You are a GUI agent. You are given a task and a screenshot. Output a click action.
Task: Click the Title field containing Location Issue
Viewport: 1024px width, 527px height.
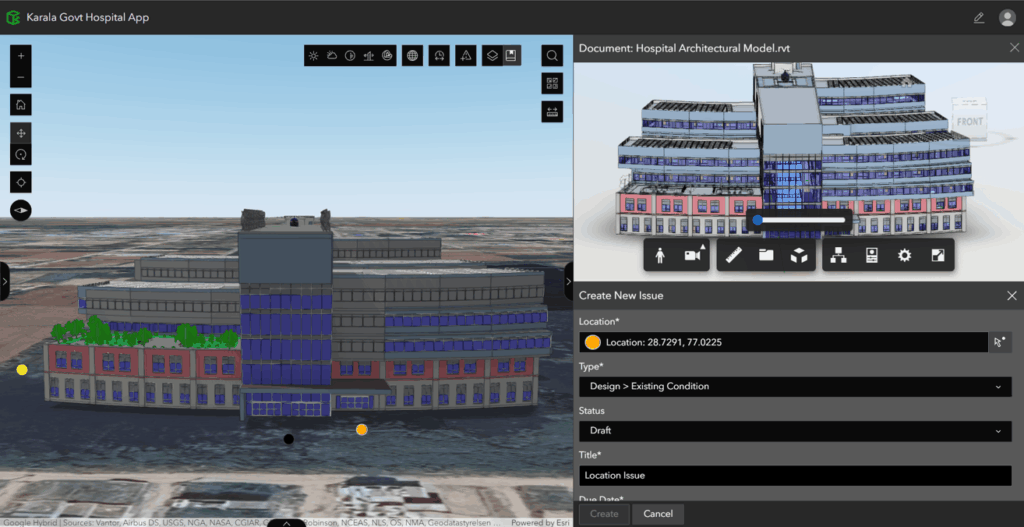tap(795, 475)
